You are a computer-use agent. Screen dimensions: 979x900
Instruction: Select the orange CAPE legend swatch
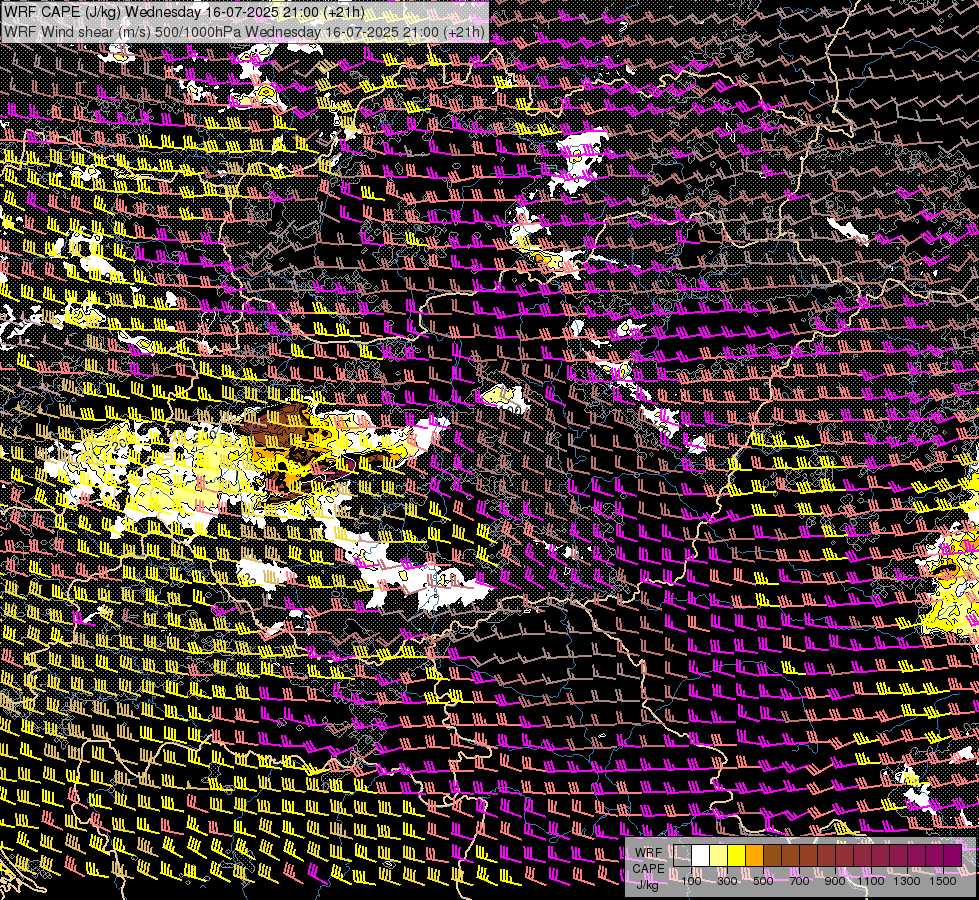[x=754, y=856]
